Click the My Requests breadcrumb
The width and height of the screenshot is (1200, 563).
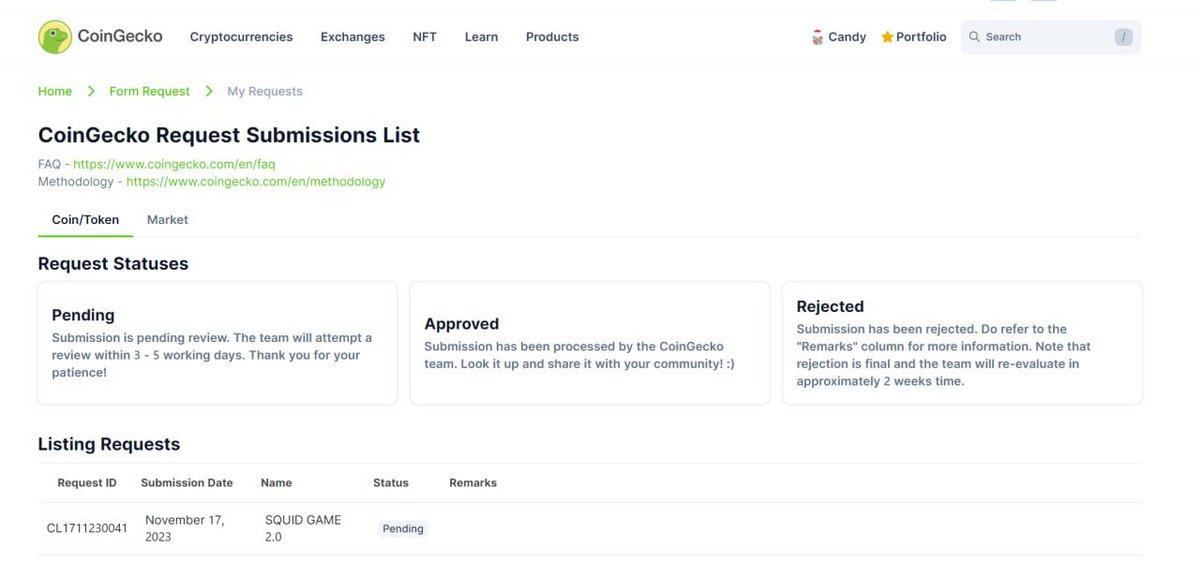265,91
